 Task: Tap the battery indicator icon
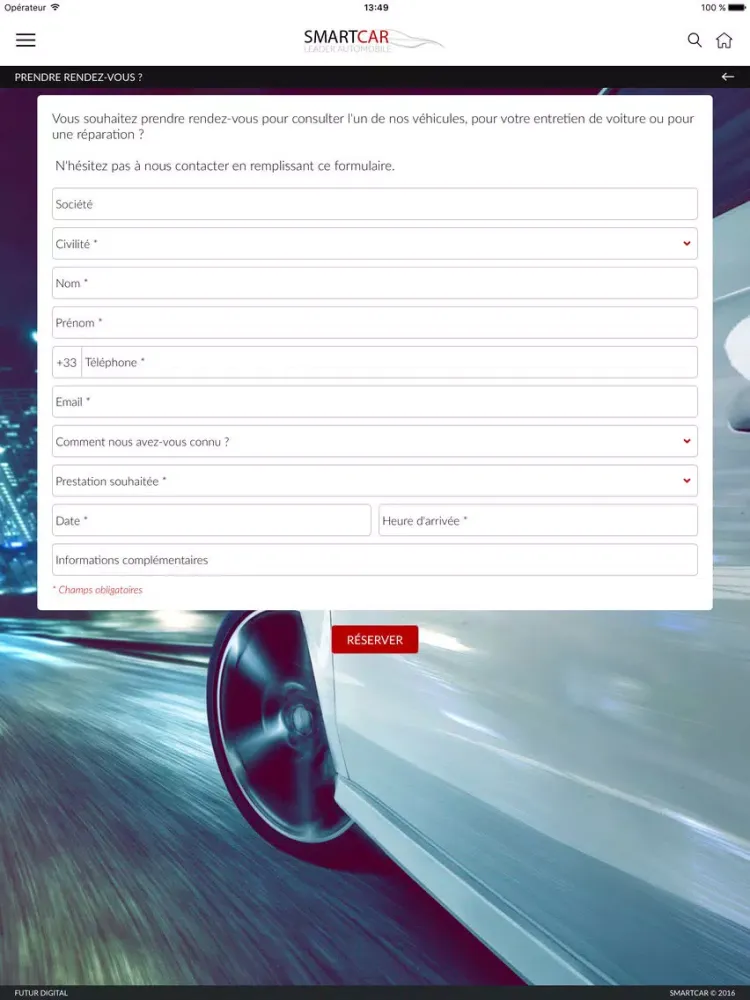(x=737, y=8)
